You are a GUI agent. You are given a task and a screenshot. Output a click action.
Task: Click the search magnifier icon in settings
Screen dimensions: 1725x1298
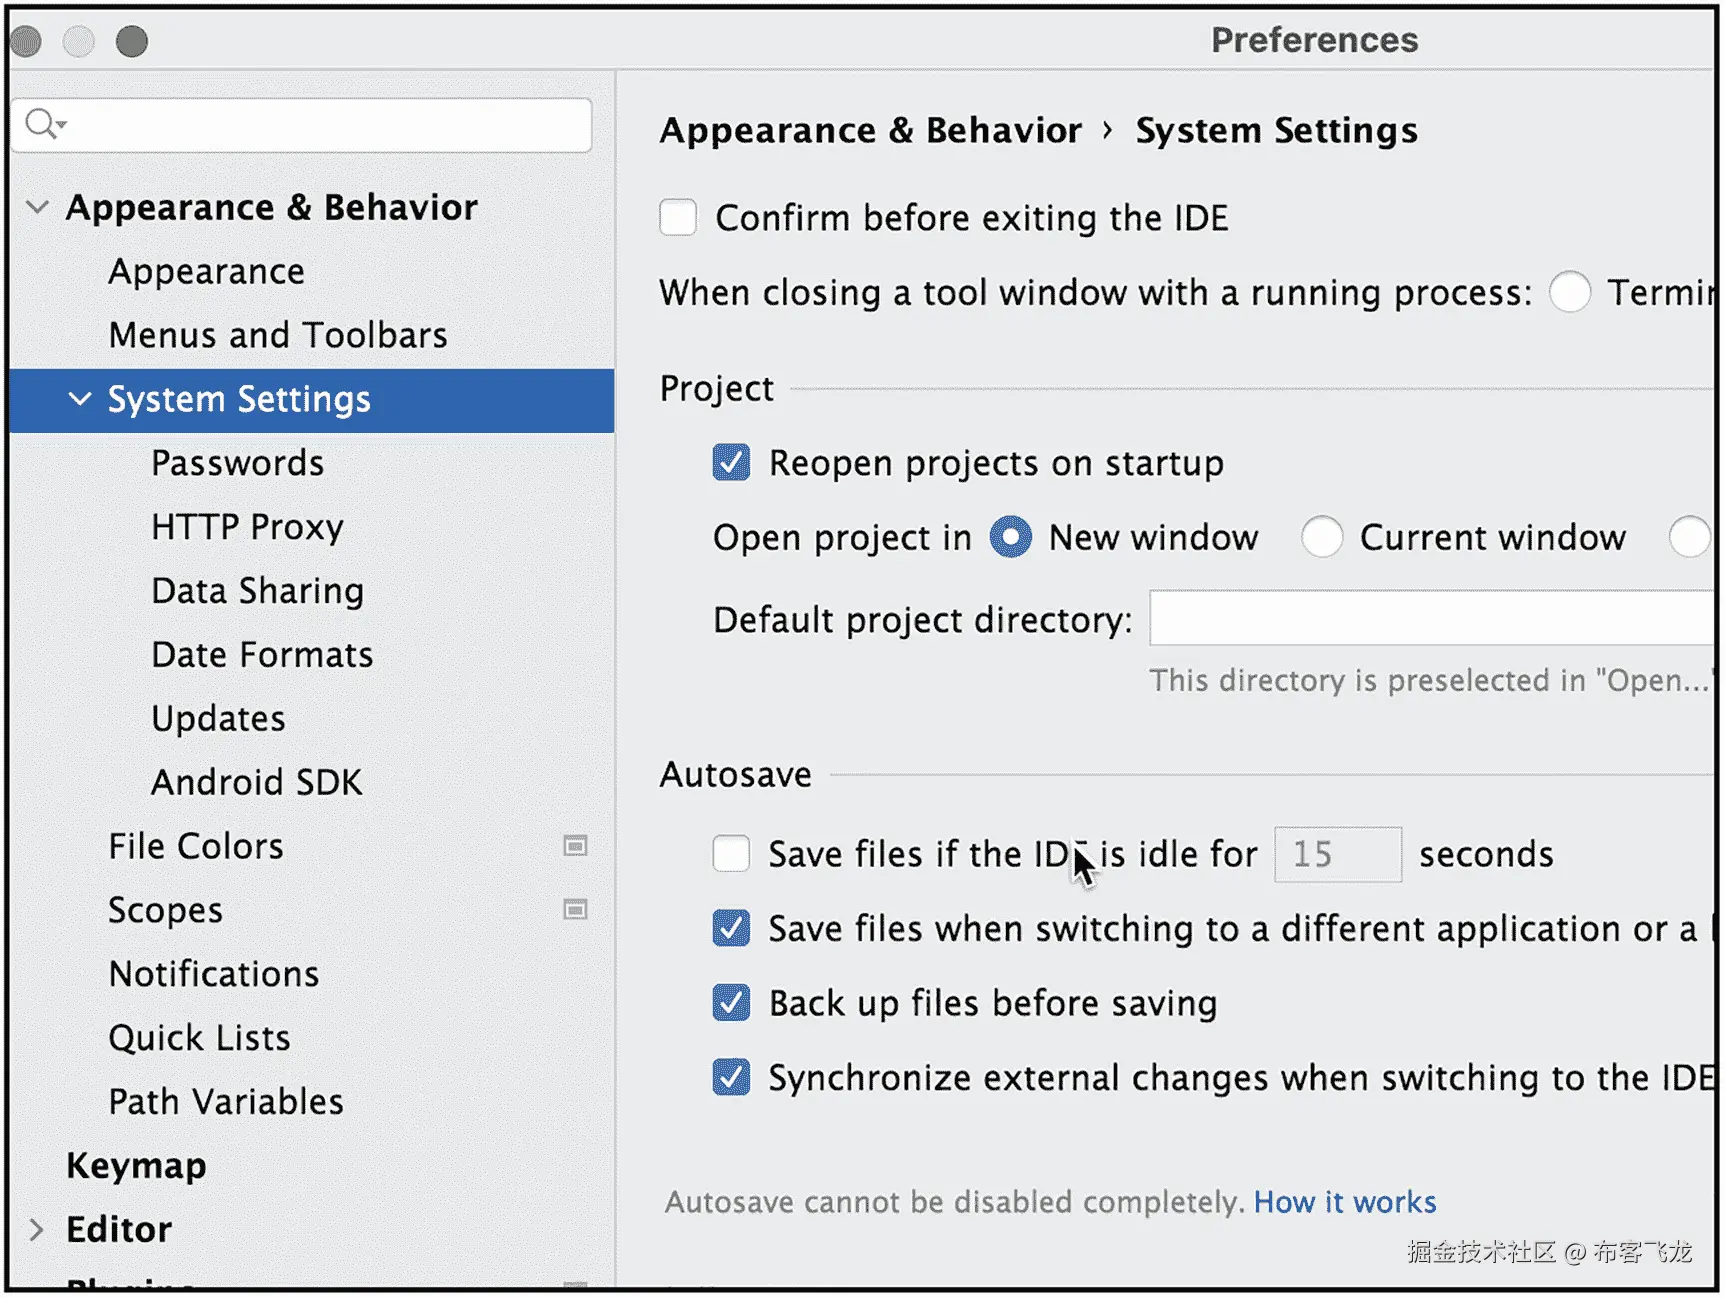point(42,124)
